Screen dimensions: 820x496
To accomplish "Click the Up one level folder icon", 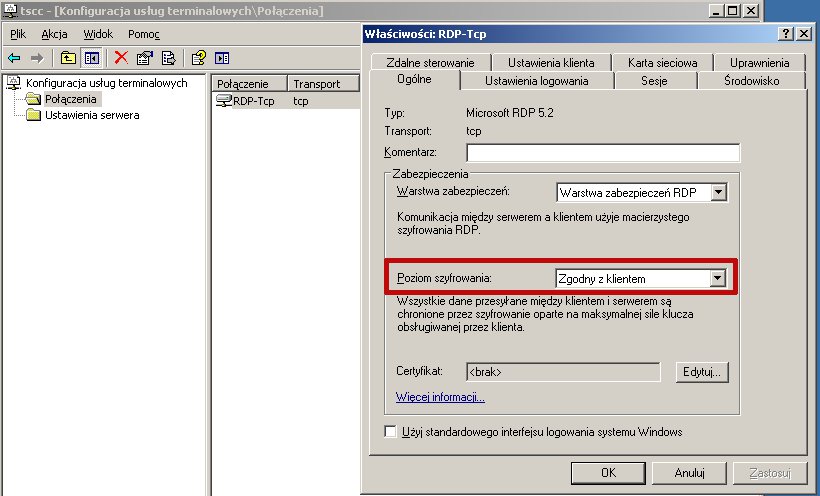I will click(68, 58).
